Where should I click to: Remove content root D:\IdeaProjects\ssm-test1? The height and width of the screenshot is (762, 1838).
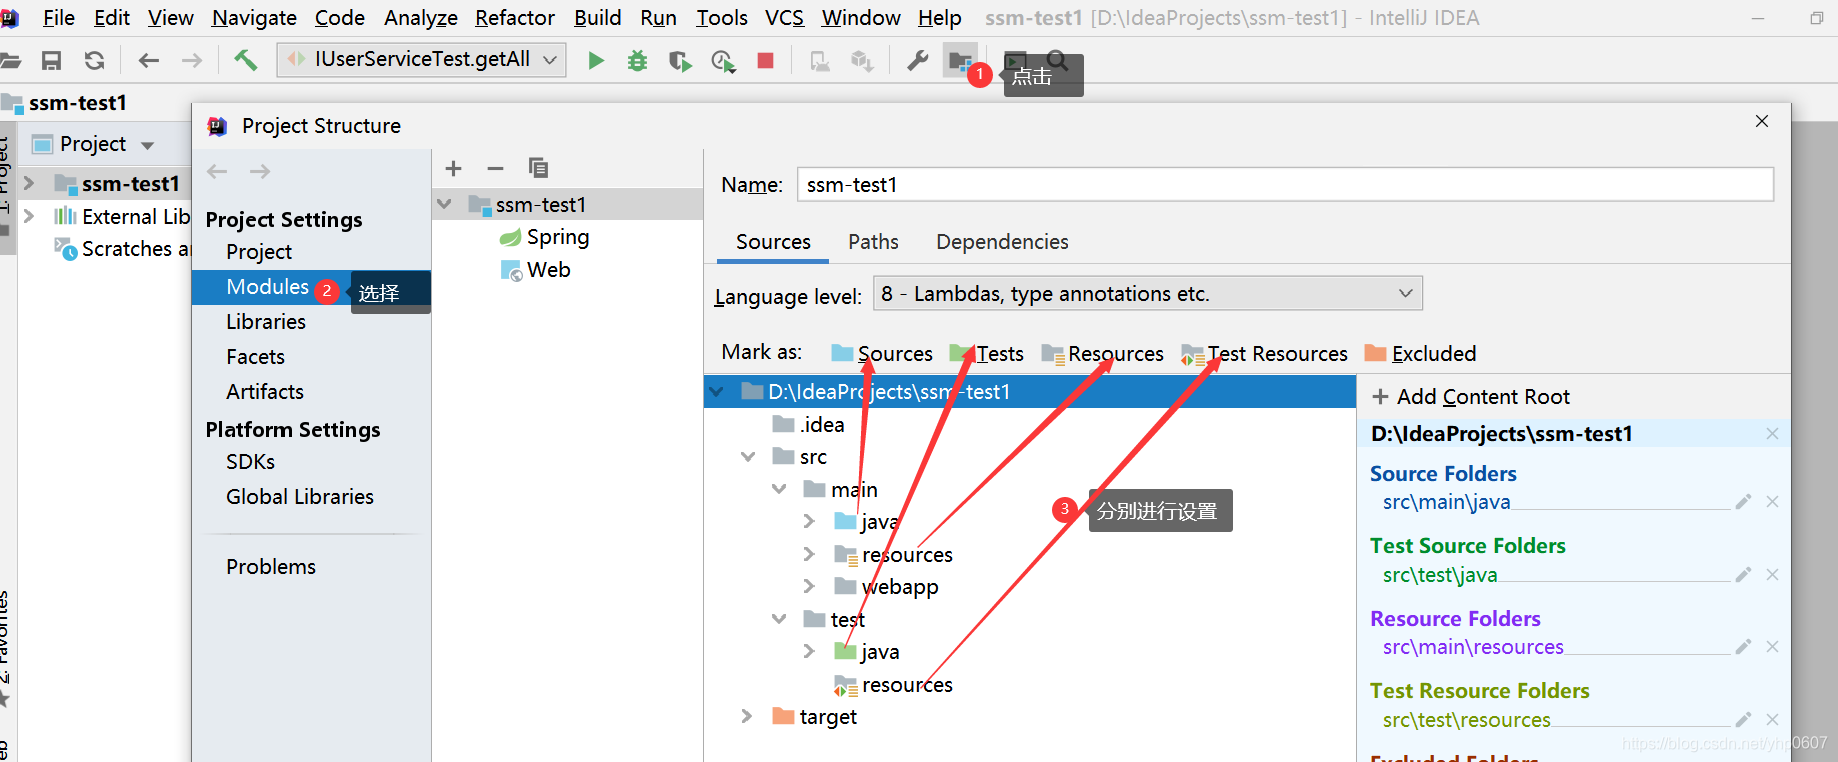[x=1772, y=434]
